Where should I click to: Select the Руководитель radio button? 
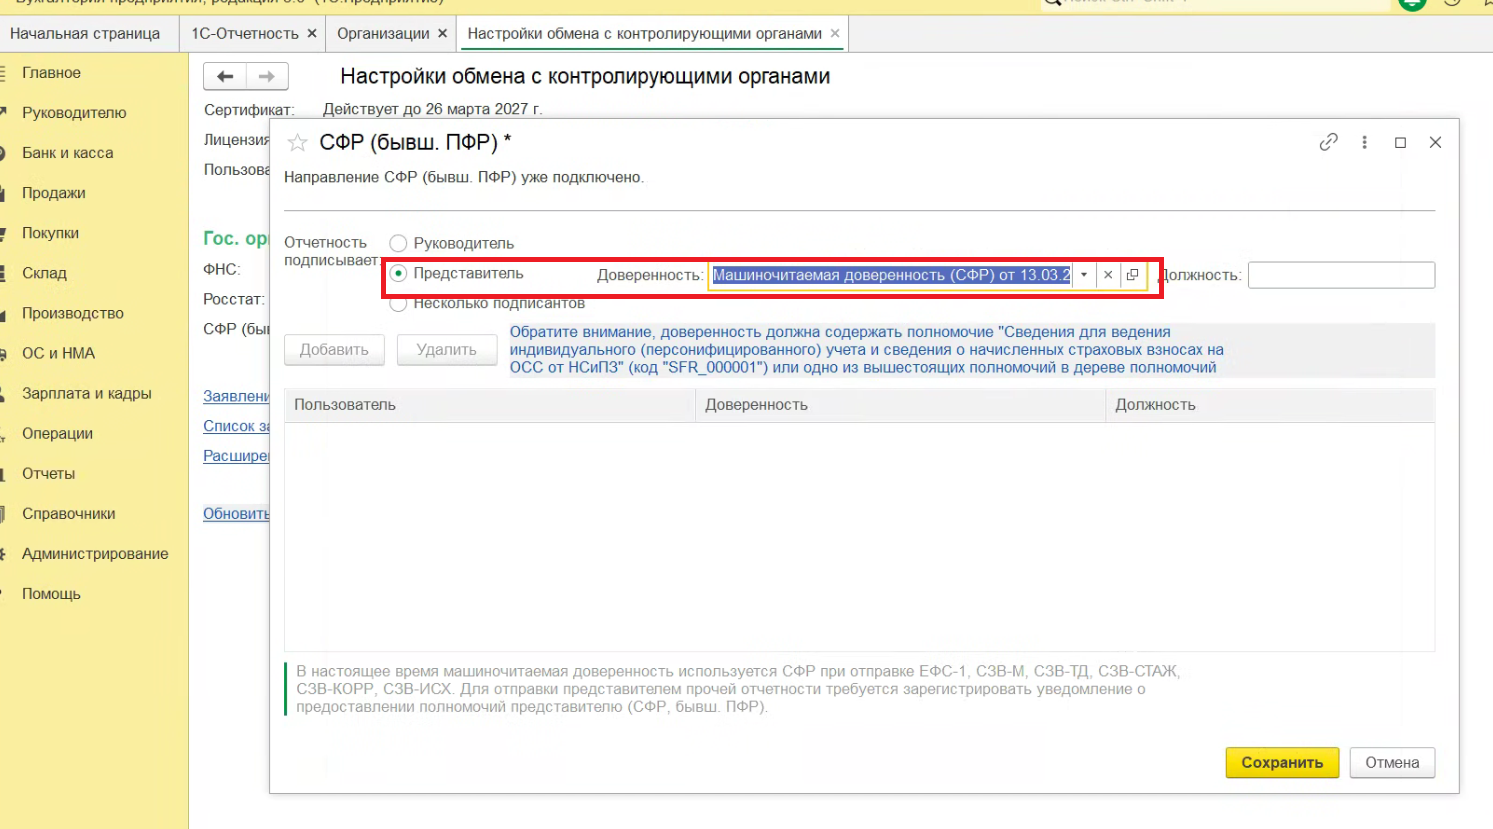[x=398, y=243]
